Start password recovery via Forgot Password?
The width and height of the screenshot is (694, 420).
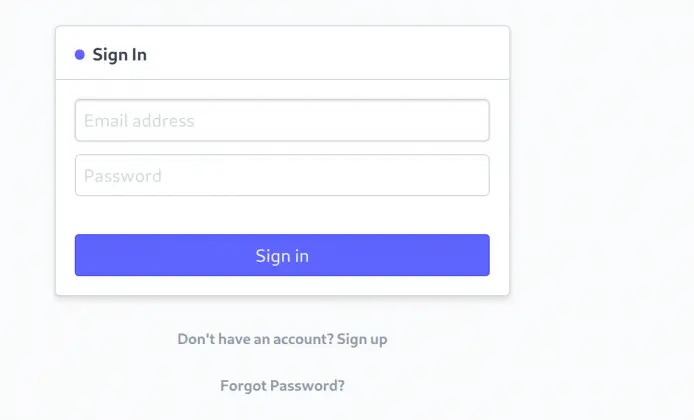[282, 385]
